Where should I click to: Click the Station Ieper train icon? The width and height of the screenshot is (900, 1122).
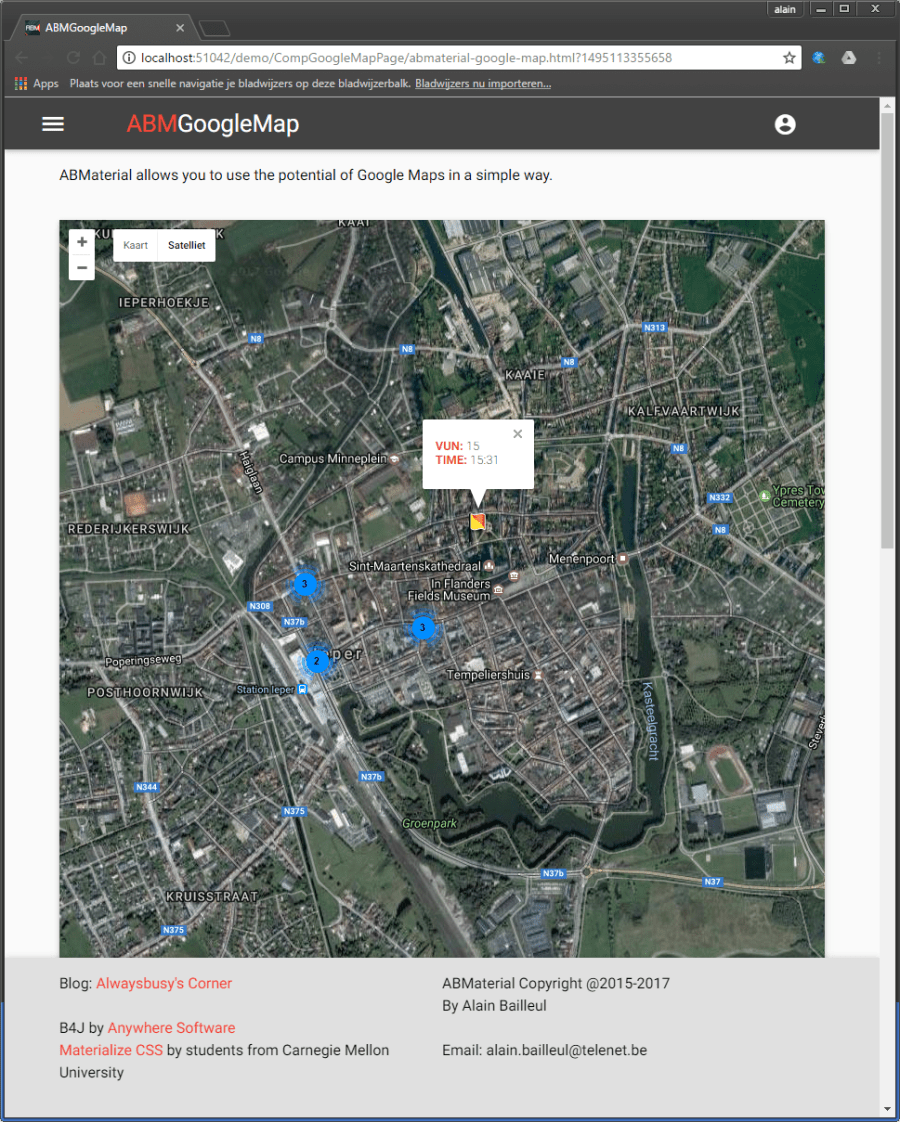[303, 689]
